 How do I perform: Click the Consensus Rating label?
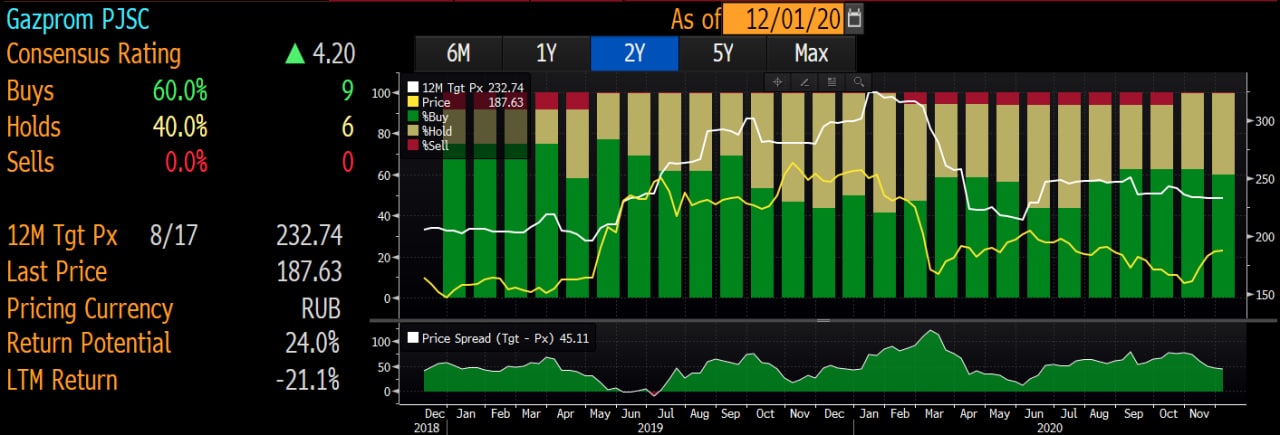94,55
